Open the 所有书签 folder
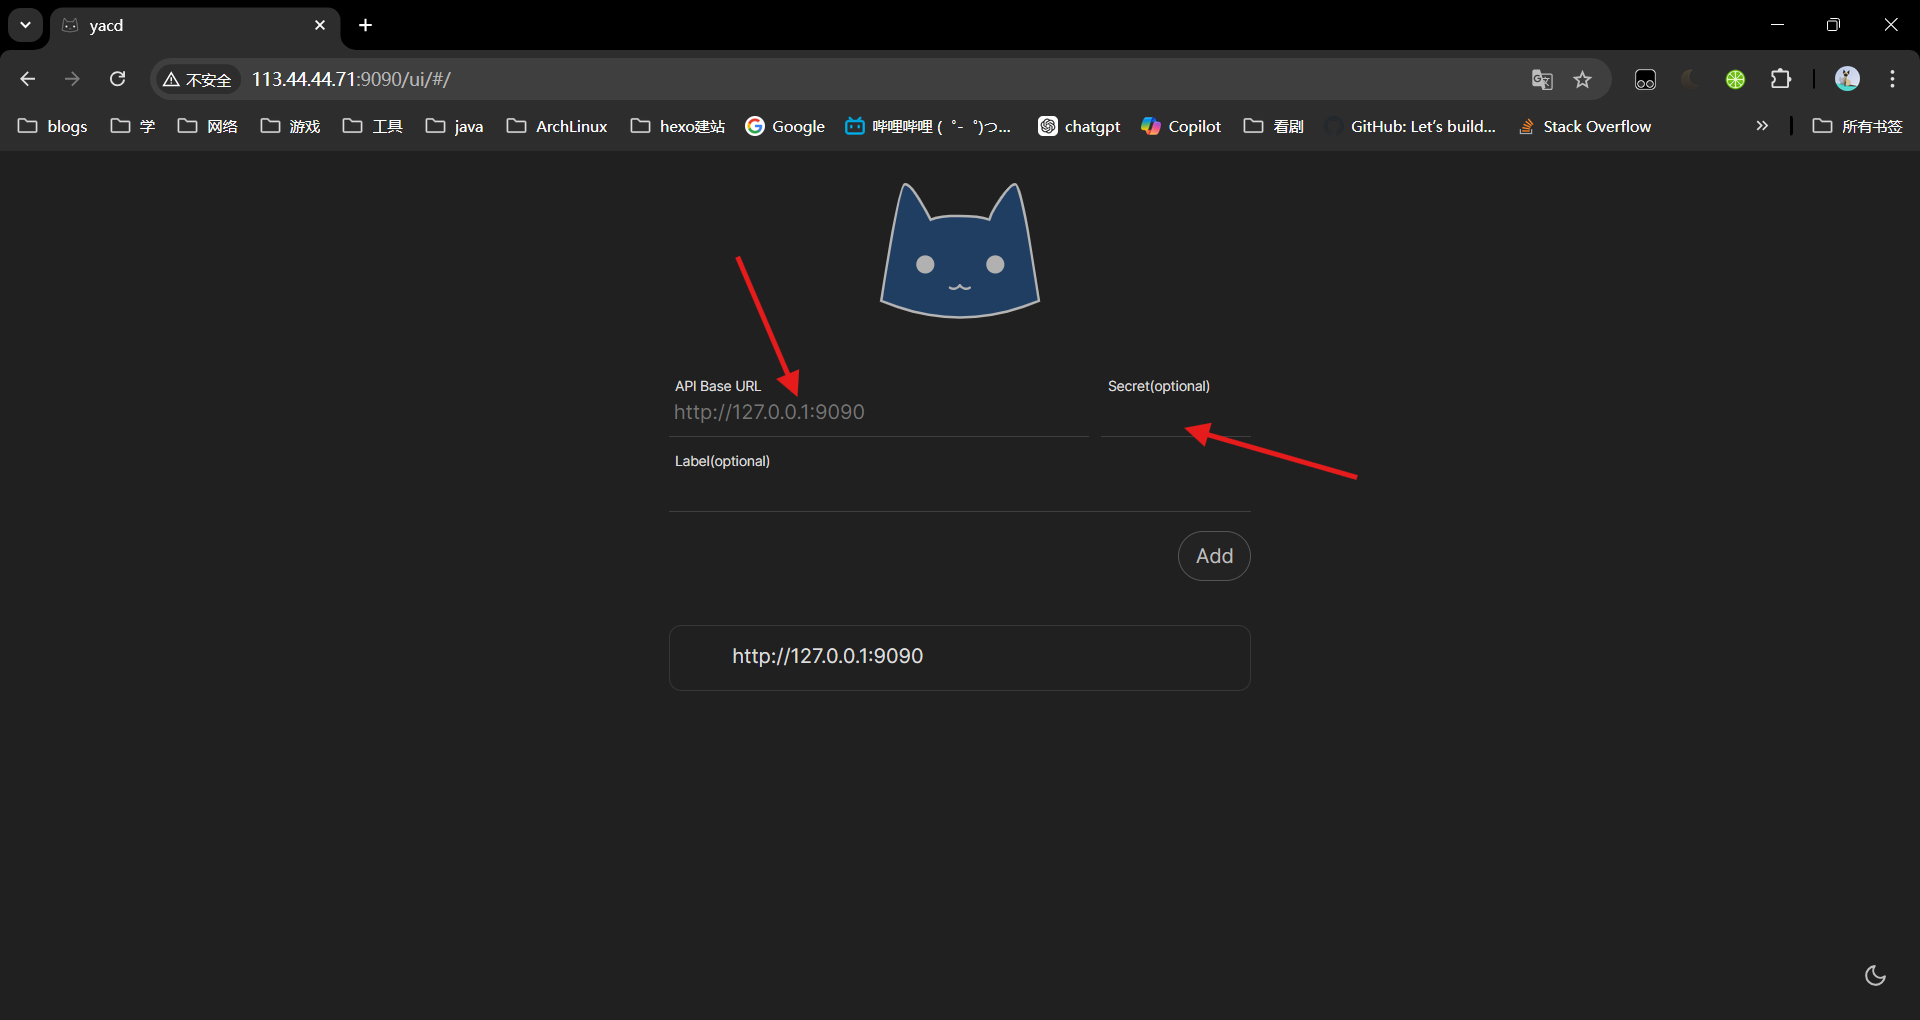Image resolution: width=1920 pixels, height=1020 pixels. coord(1858,126)
